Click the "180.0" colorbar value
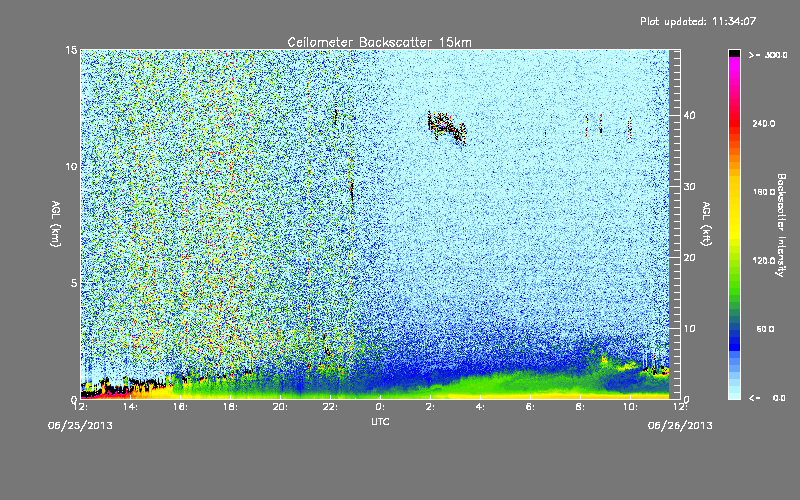Screen dimensions: 800x500 tap(764, 192)
